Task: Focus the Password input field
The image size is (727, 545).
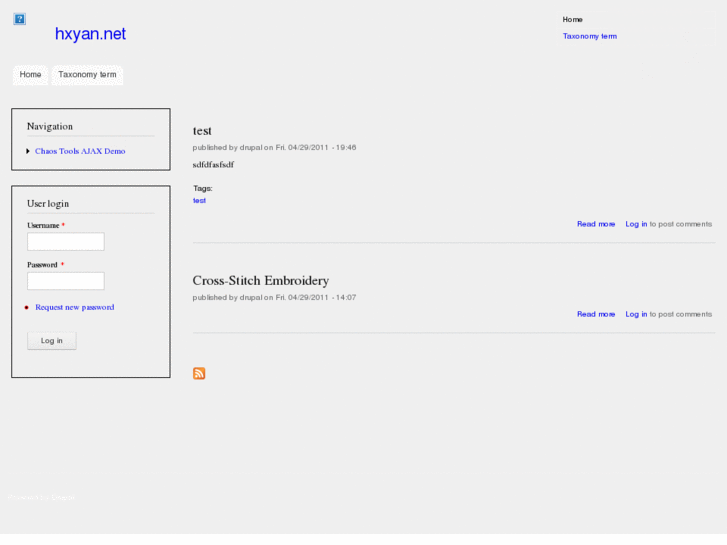Action: pyautogui.click(x=66, y=281)
